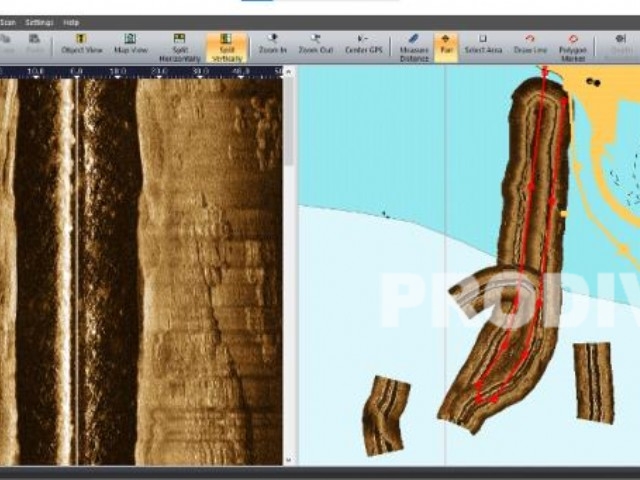This screenshot has height=480, width=640.
Task: Select Split Horizontally layout
Action: [179, 47]
